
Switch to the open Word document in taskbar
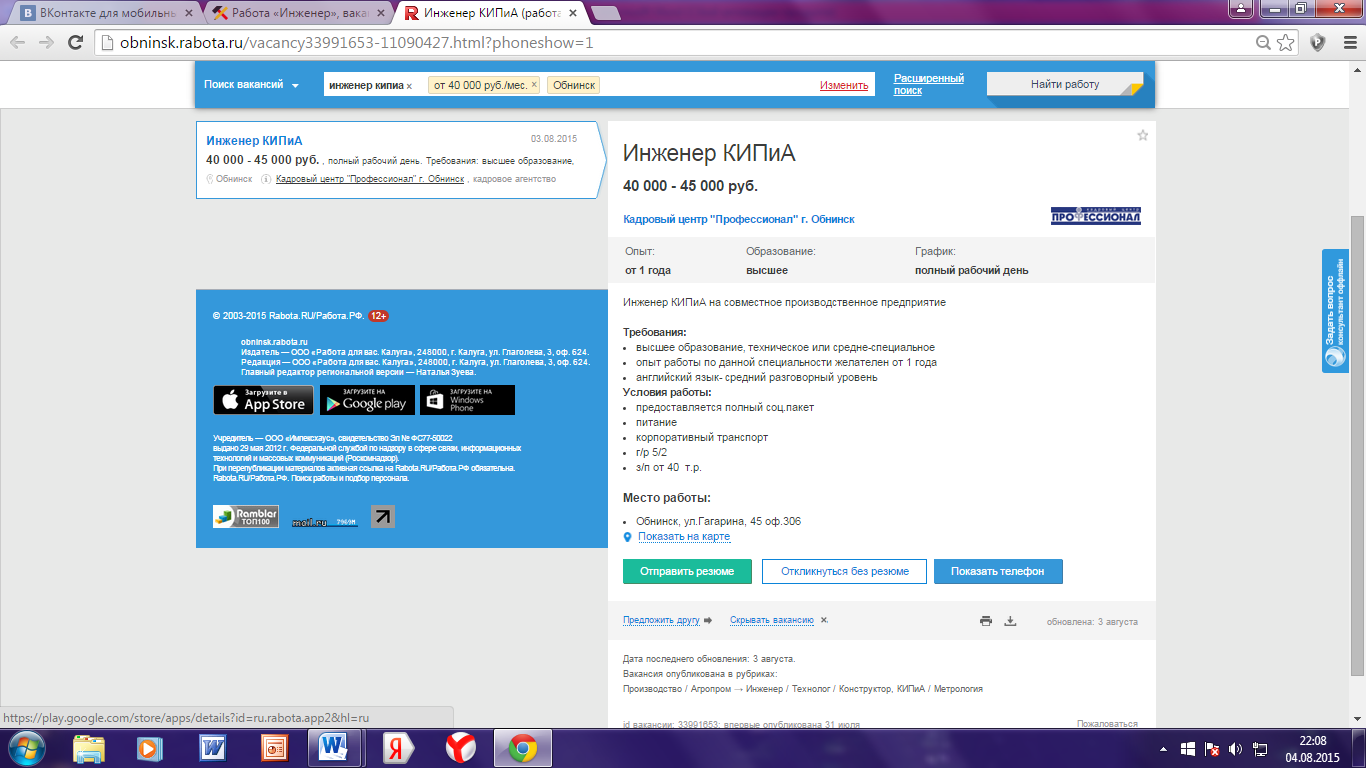coord(335,748)
